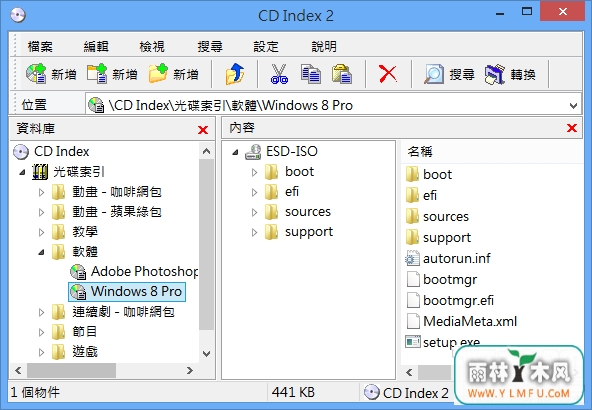Expand the 遊戲 folder node
Viewport: 592px width, 410px height.
pyautogui.click(x=42, y=352)
